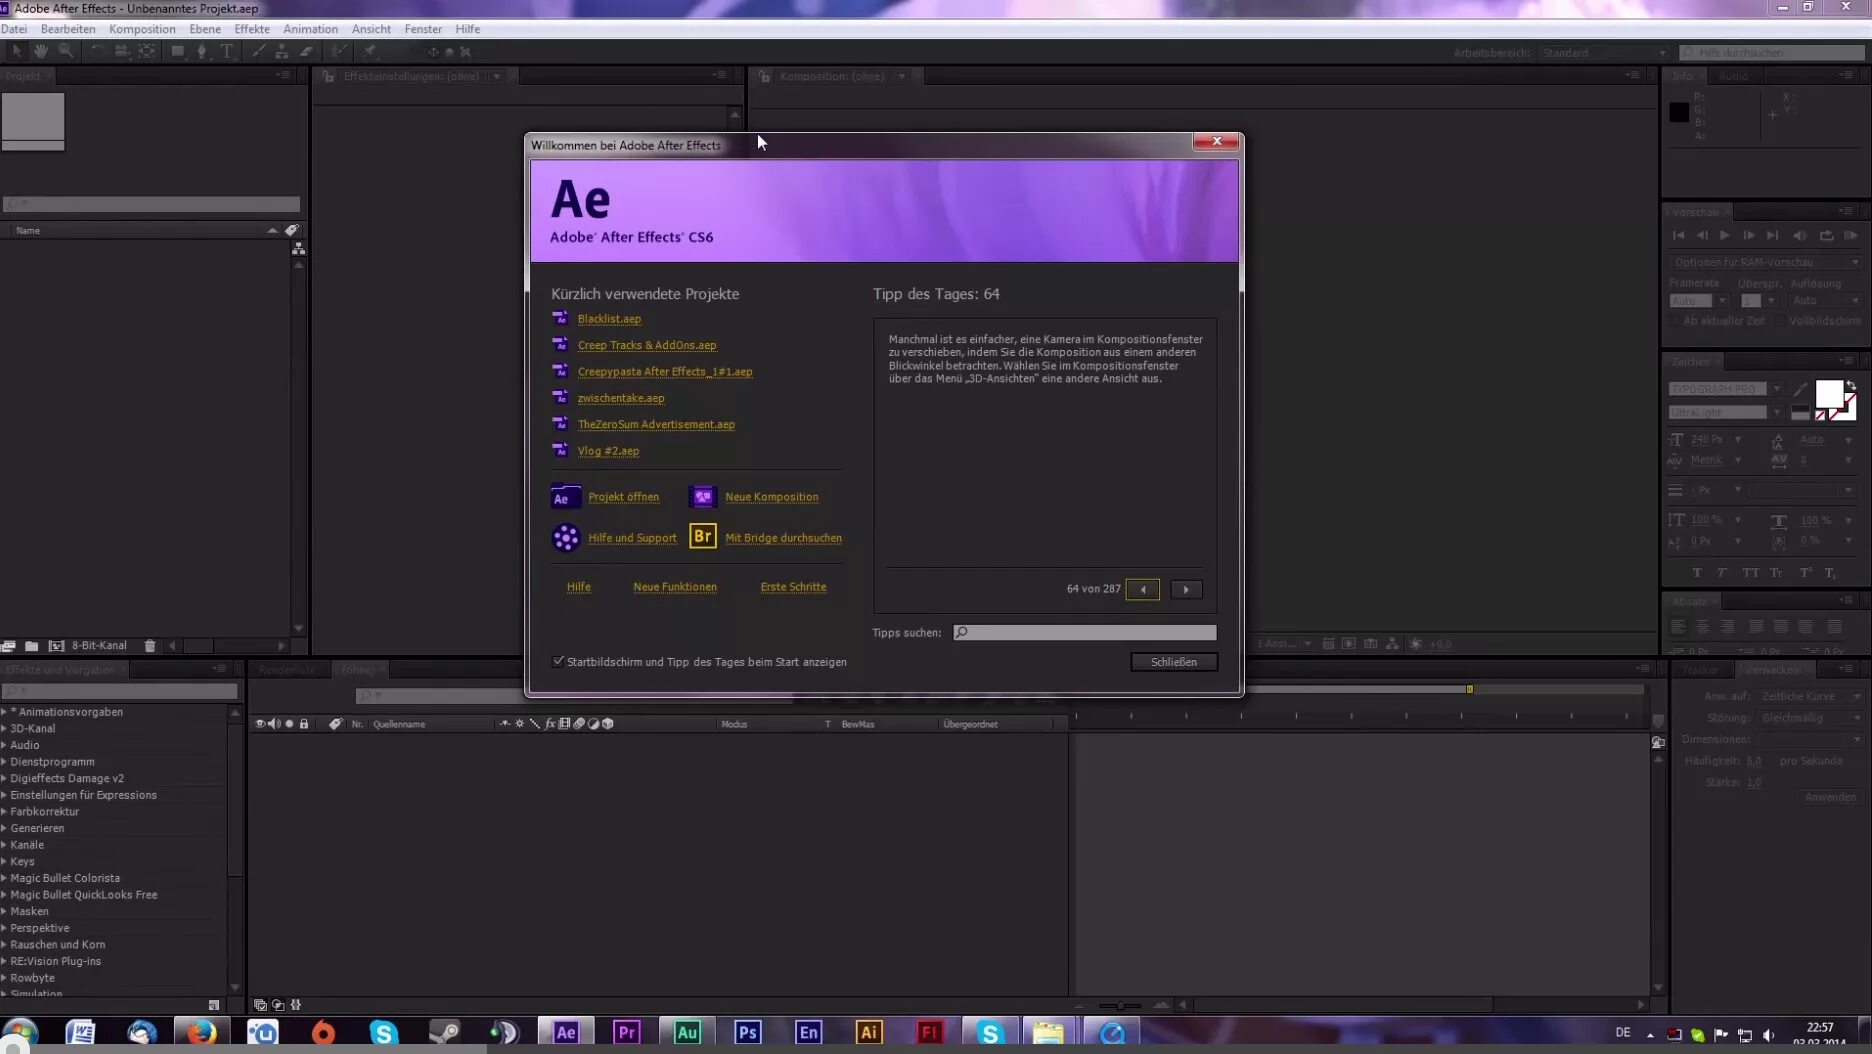Toggle faux bold in Zeichen panel
1872x1054 pixels.
tap(1697, 573)
